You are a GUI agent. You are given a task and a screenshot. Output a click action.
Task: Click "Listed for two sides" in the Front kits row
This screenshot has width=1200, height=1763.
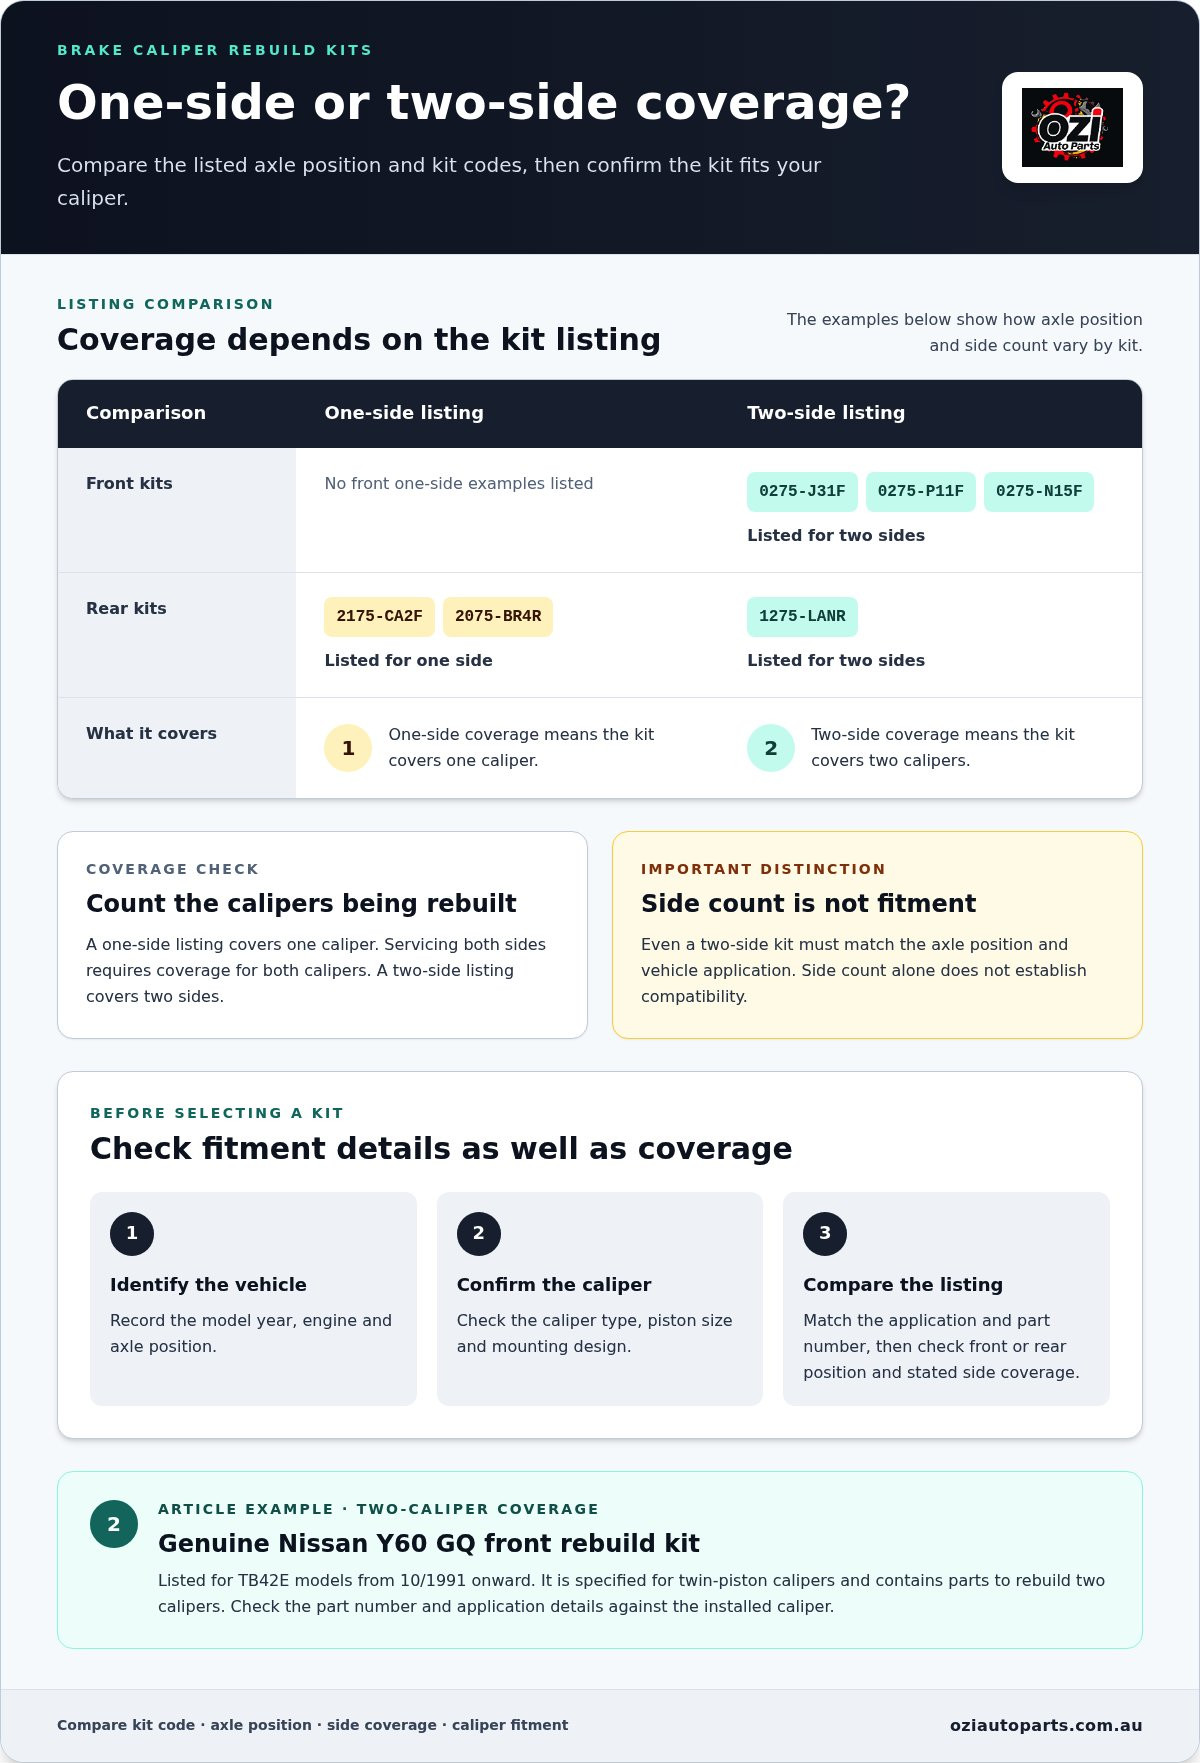coord(836,536)
